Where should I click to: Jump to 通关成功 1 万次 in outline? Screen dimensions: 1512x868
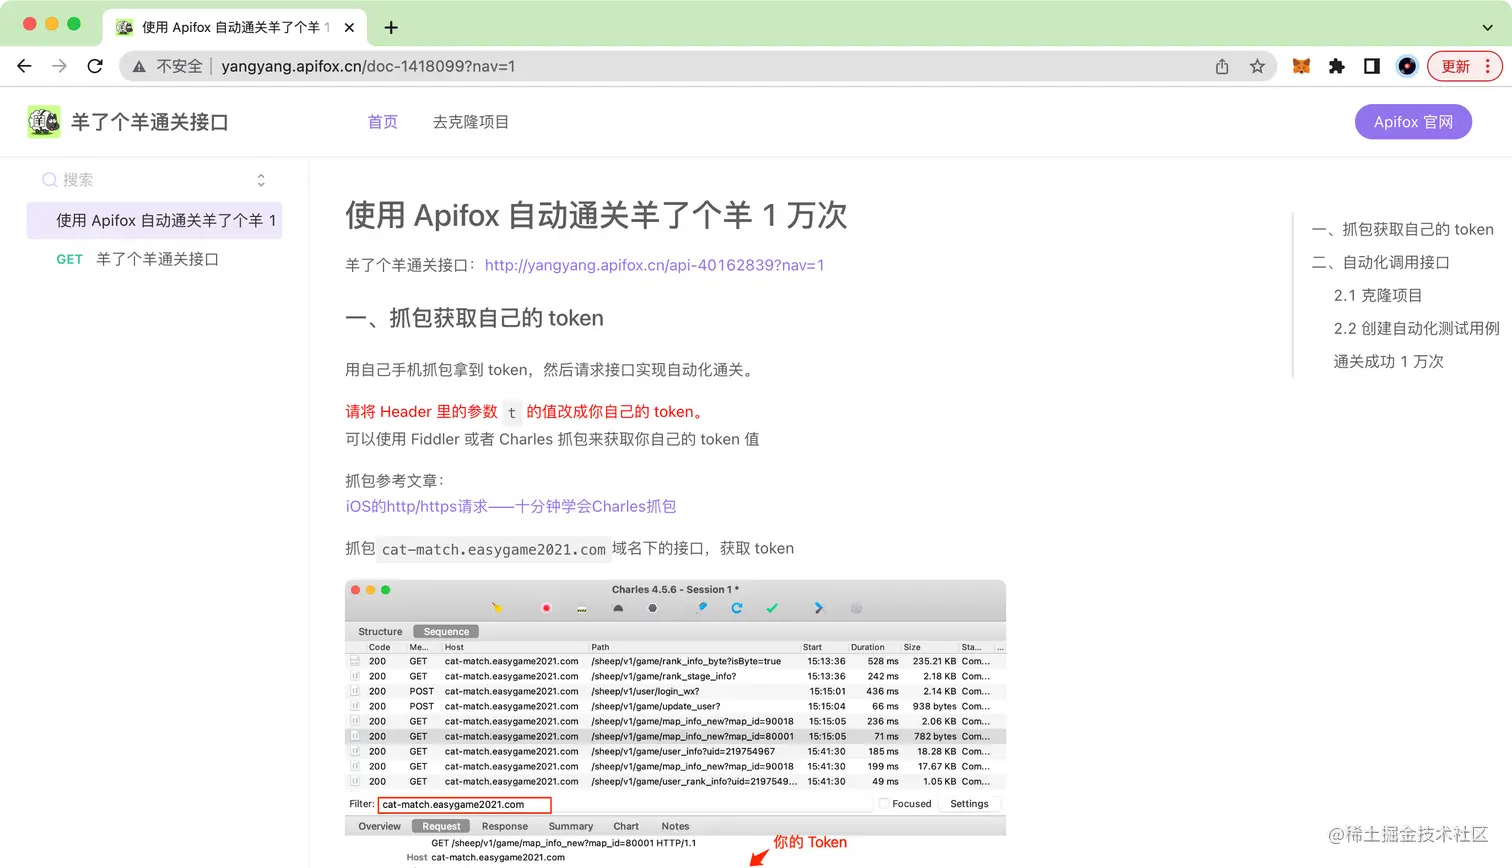click(x=1388, y=361)
